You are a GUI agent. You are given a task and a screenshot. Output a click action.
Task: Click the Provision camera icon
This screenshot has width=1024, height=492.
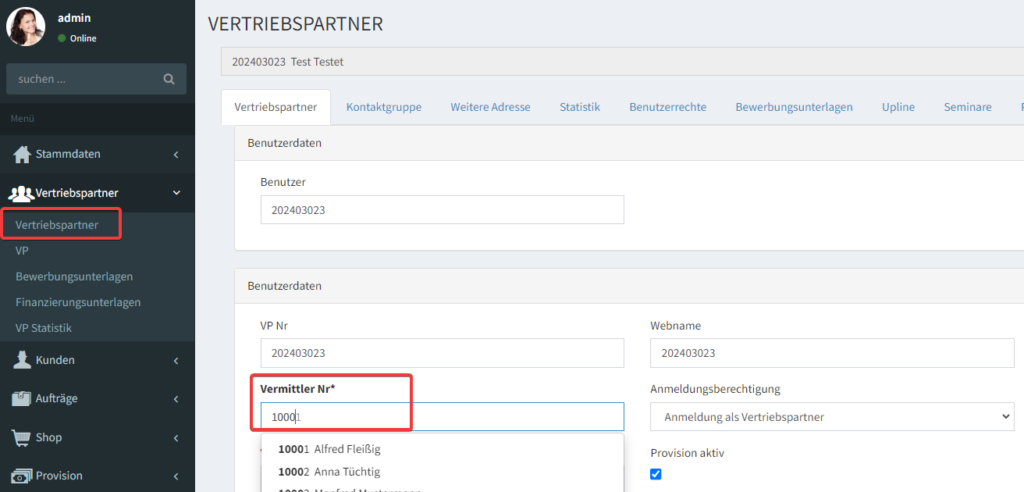(x=21, y=476)
